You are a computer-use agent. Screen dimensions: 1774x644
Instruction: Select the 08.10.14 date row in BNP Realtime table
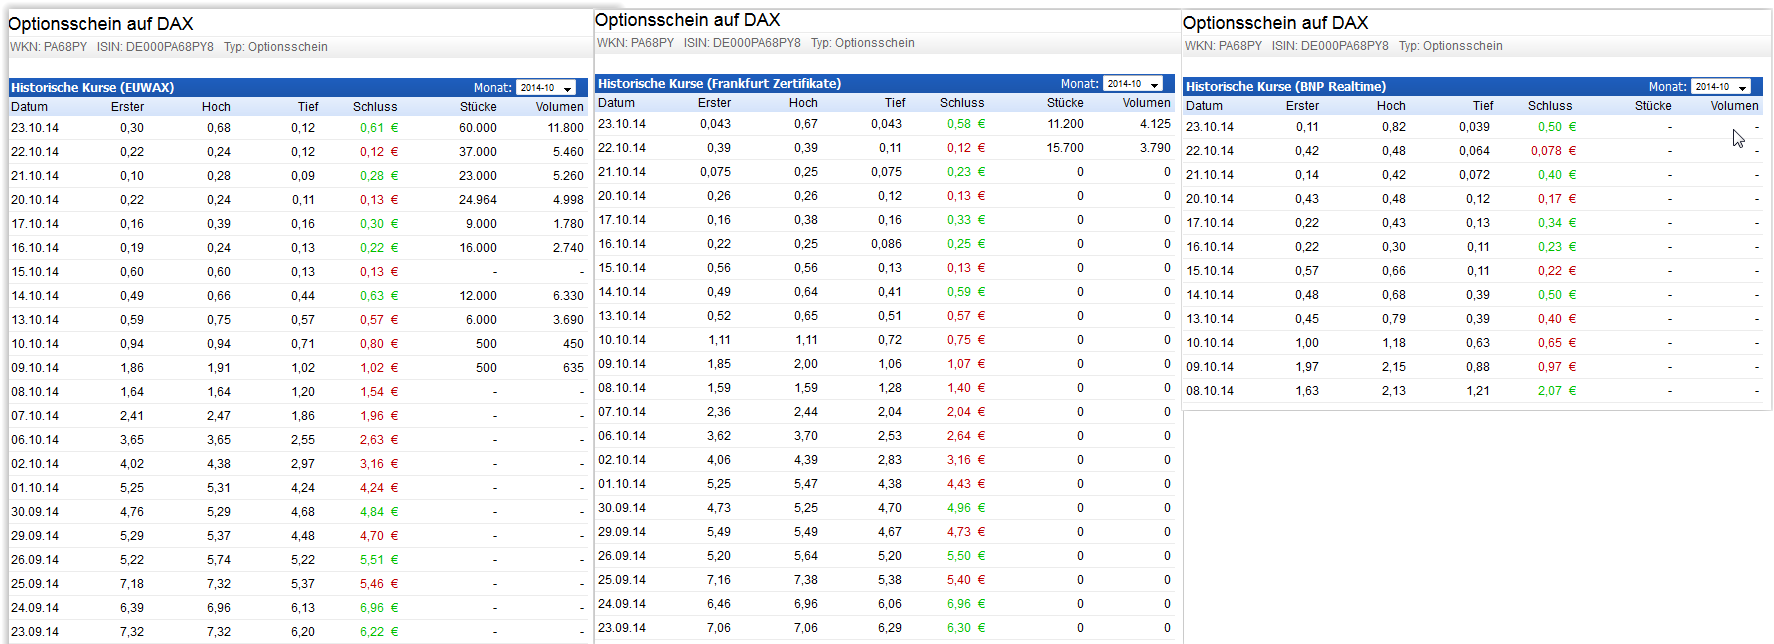click(1210, 391)
